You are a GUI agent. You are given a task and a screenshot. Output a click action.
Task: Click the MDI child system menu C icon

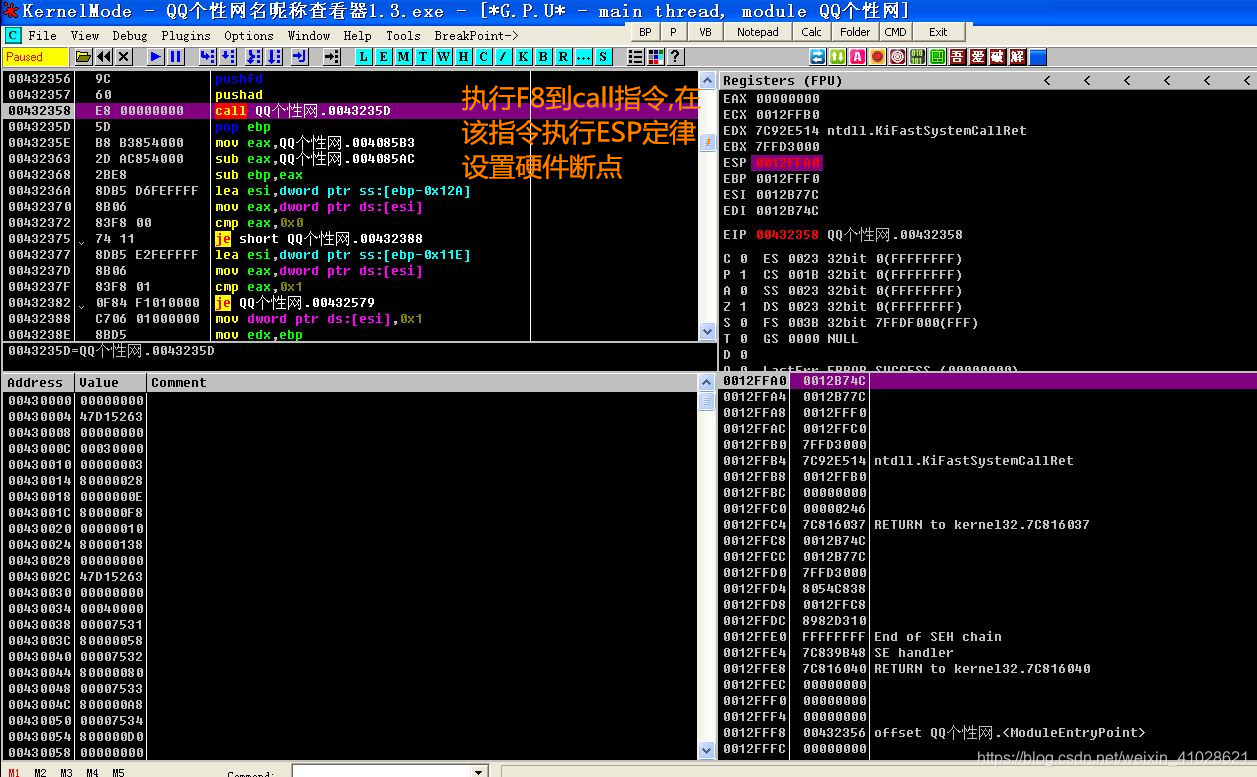12,35
